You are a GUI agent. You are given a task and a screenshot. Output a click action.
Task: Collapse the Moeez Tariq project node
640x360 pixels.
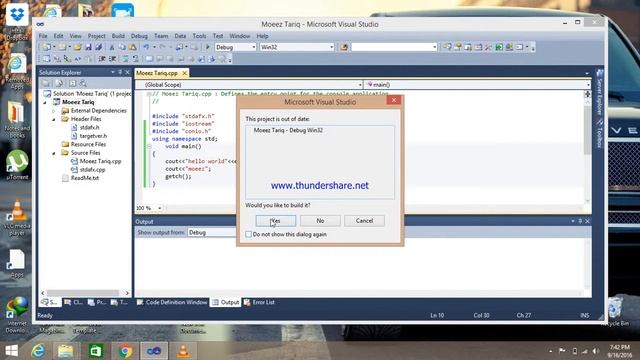(x=45, y=102)
